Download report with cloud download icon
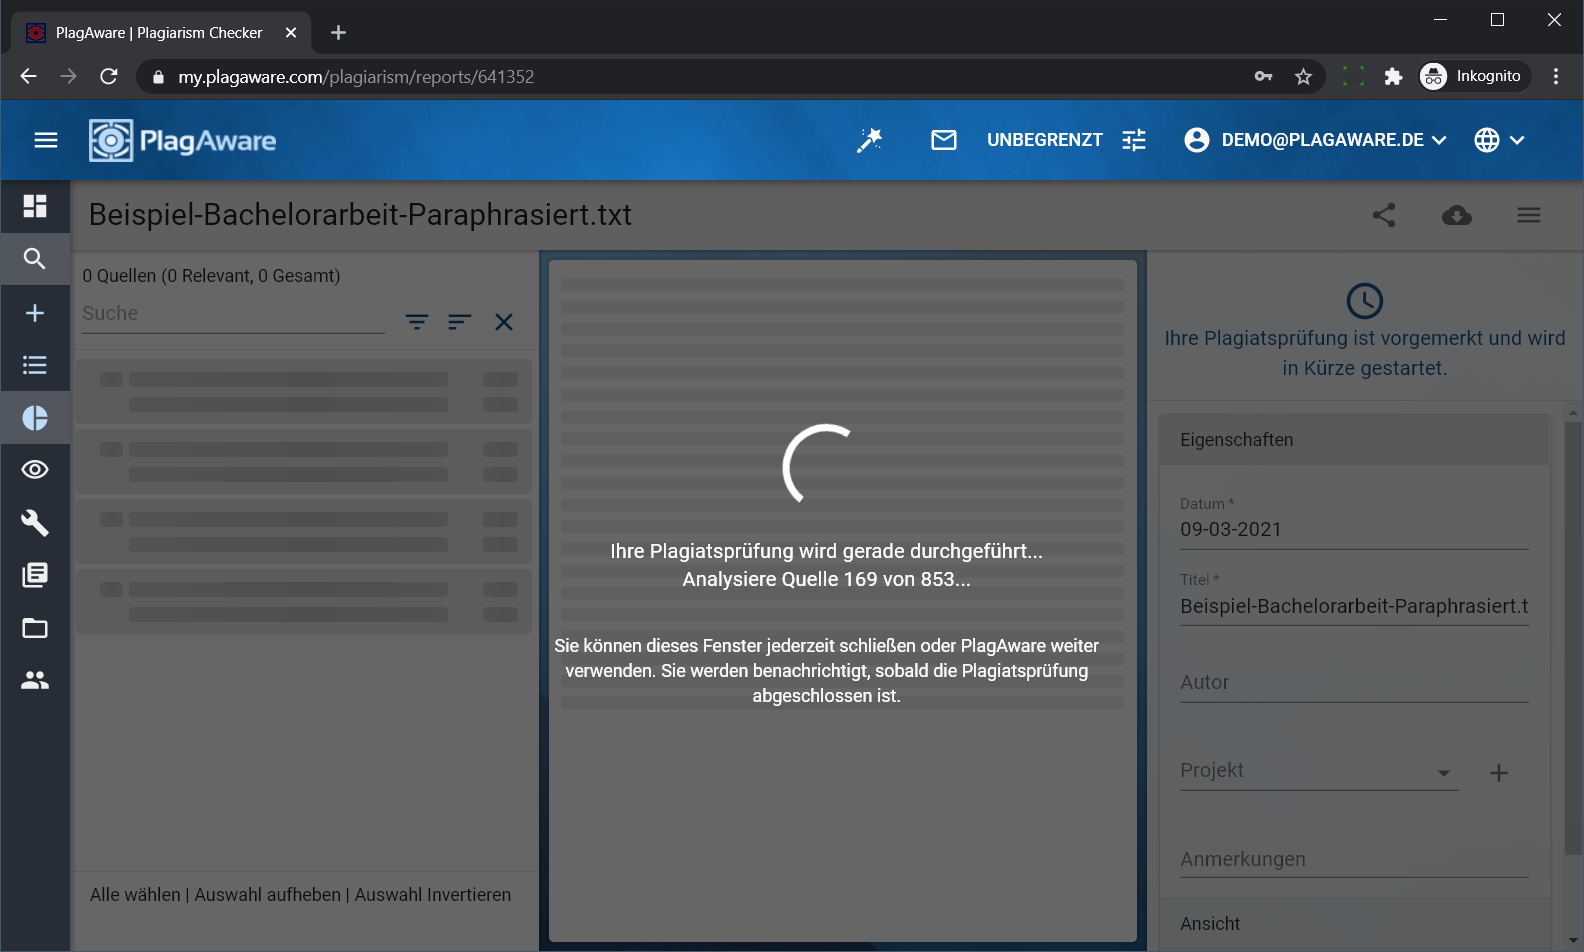Image resolution: width=1584 pixels, height=952 pixels. pos(1457,215)
